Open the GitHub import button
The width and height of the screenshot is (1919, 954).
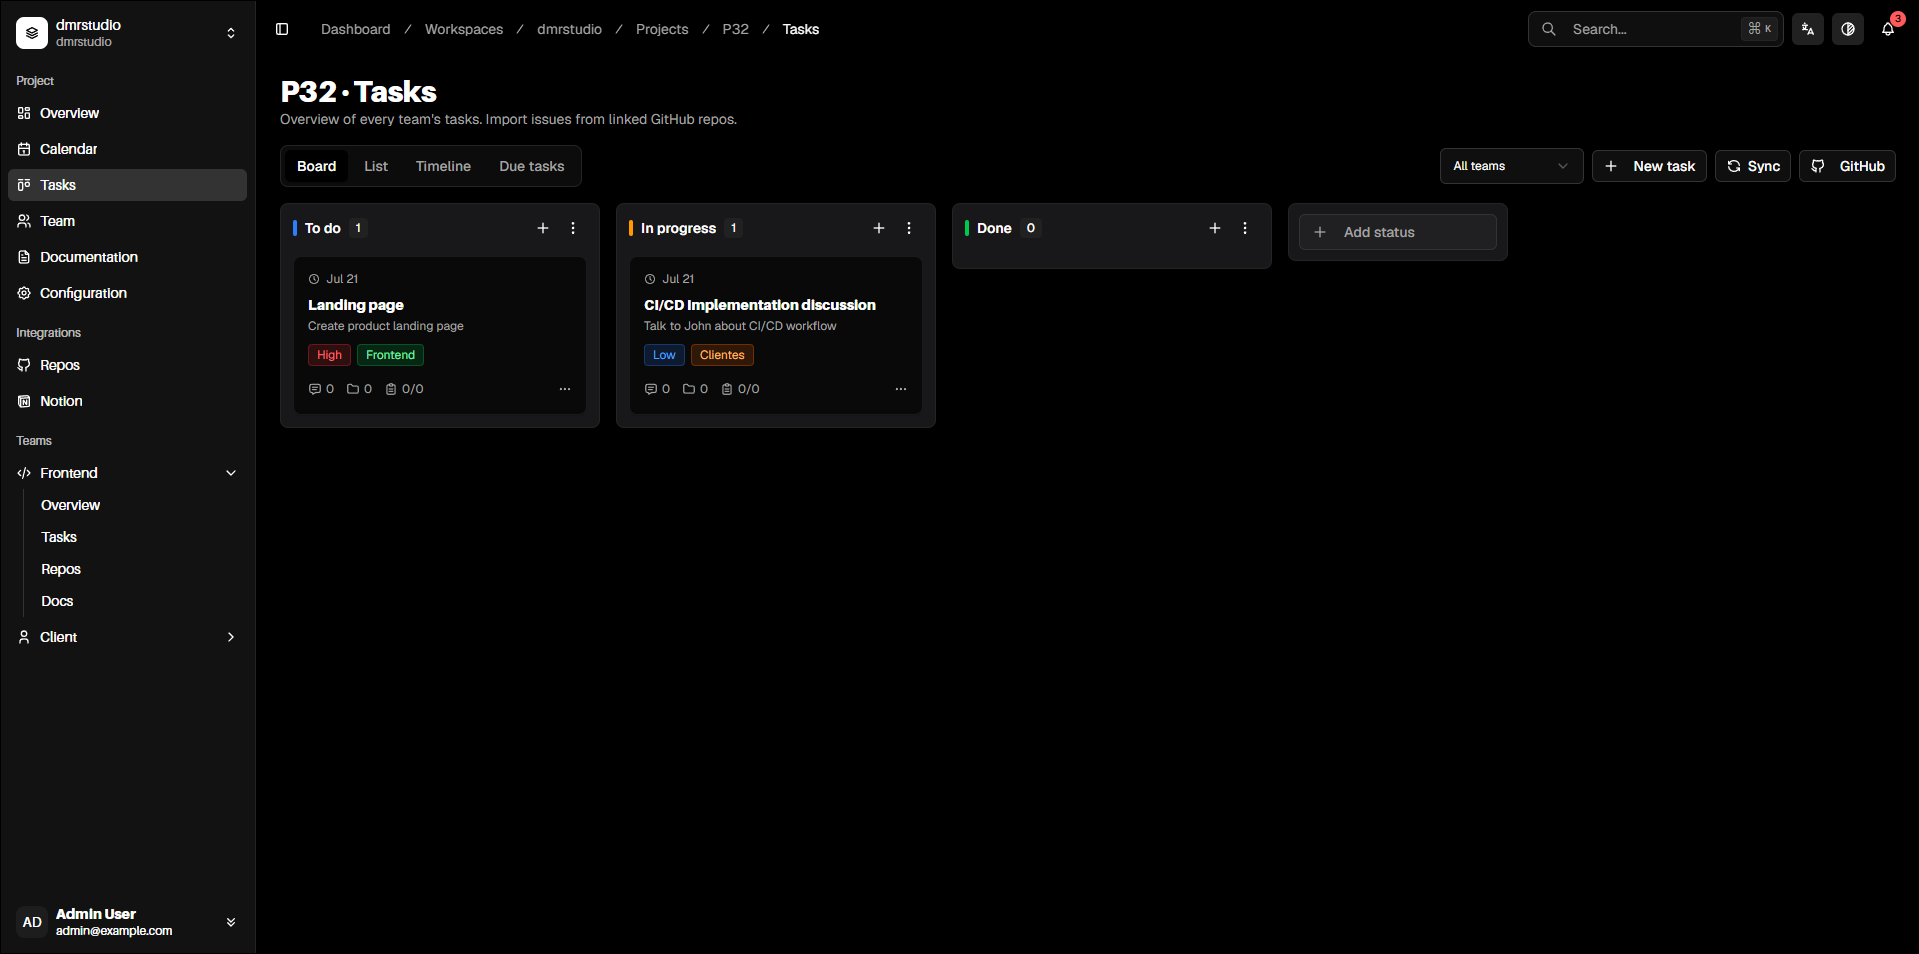coord(1847,166)
